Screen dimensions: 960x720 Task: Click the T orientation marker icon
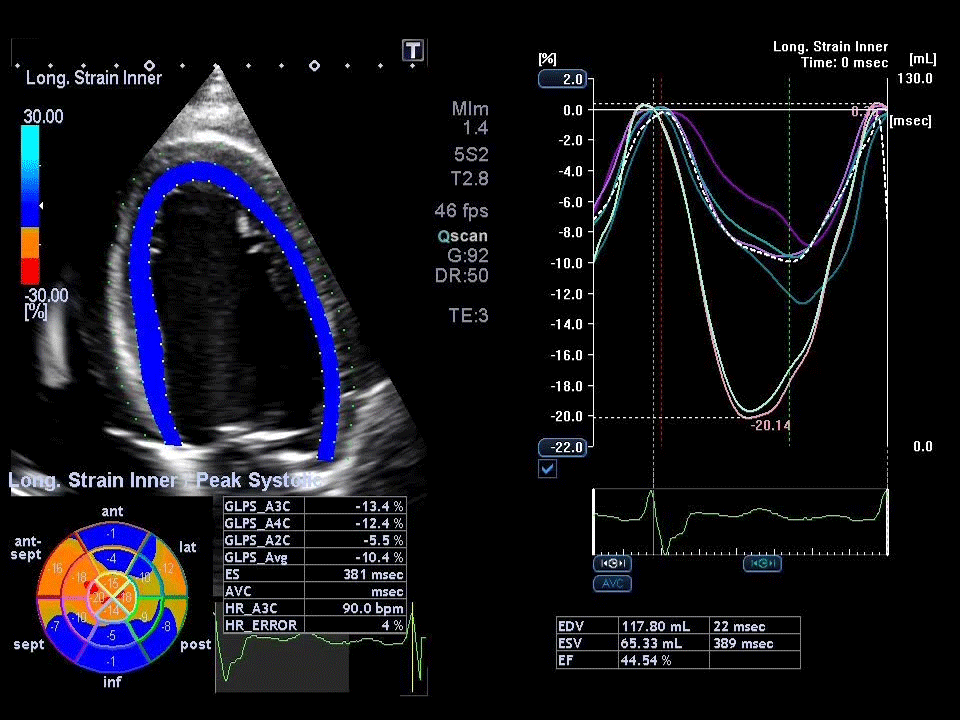click(x=412, y=50)
